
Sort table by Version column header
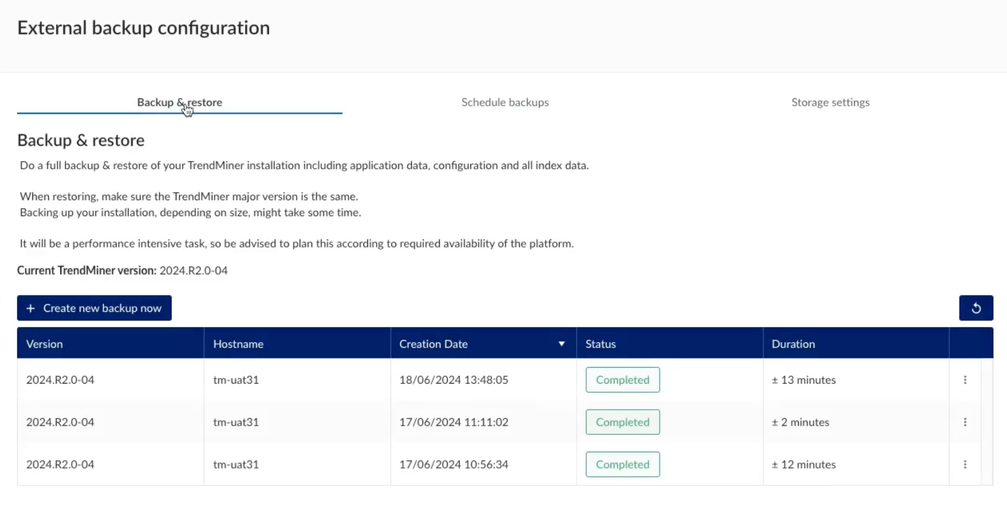[x=45, y=344]
